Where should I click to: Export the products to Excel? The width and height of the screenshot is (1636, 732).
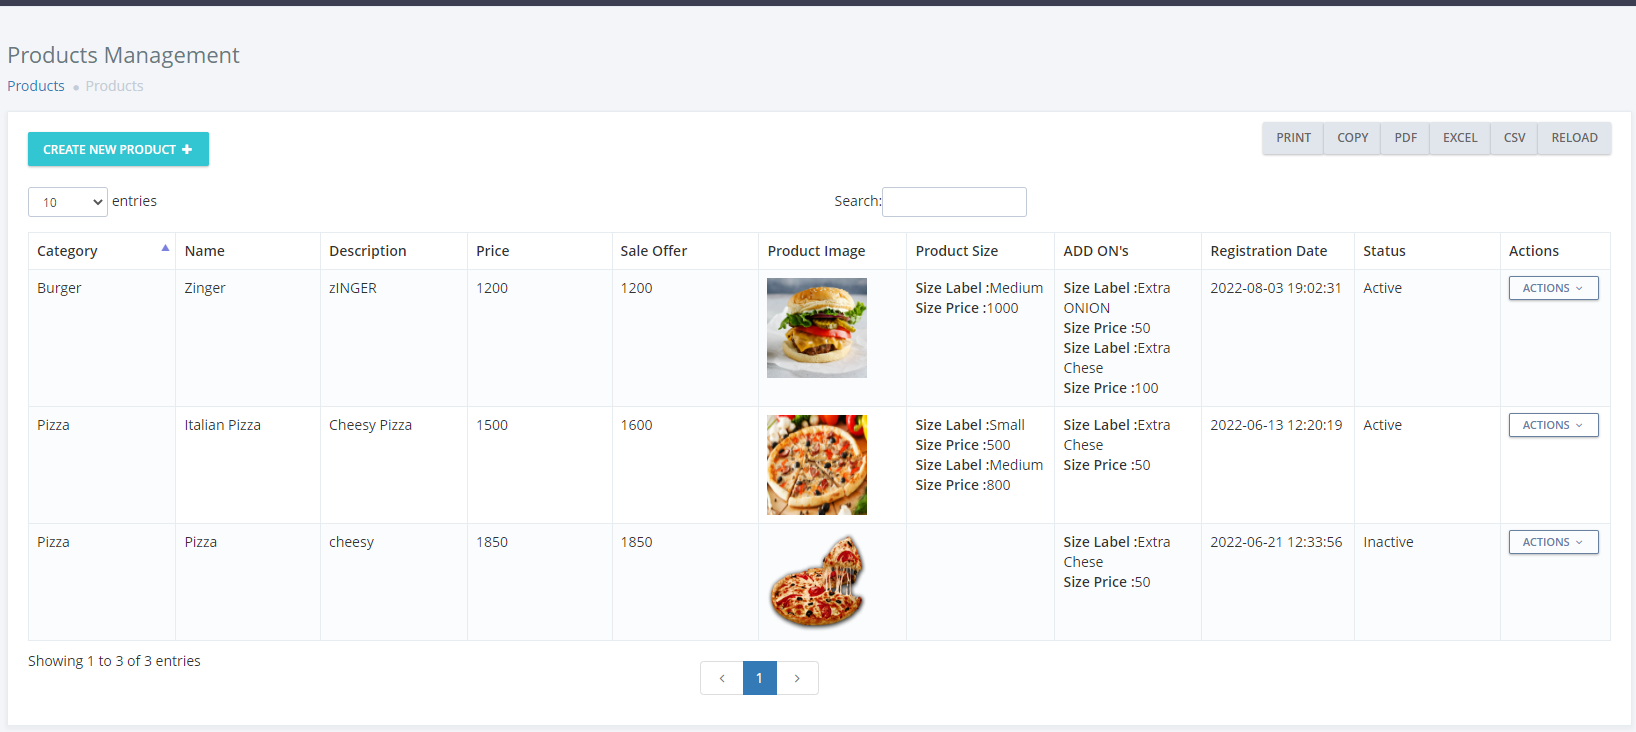(x=1459, y=138)
